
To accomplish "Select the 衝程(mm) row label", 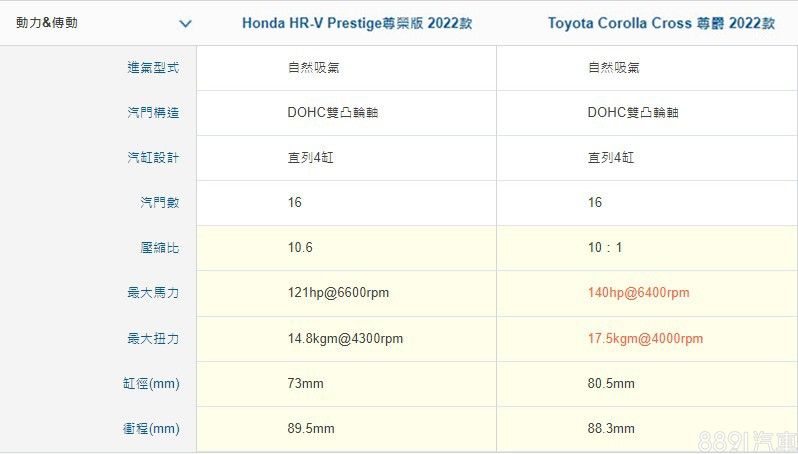I will tap(151, 429).
